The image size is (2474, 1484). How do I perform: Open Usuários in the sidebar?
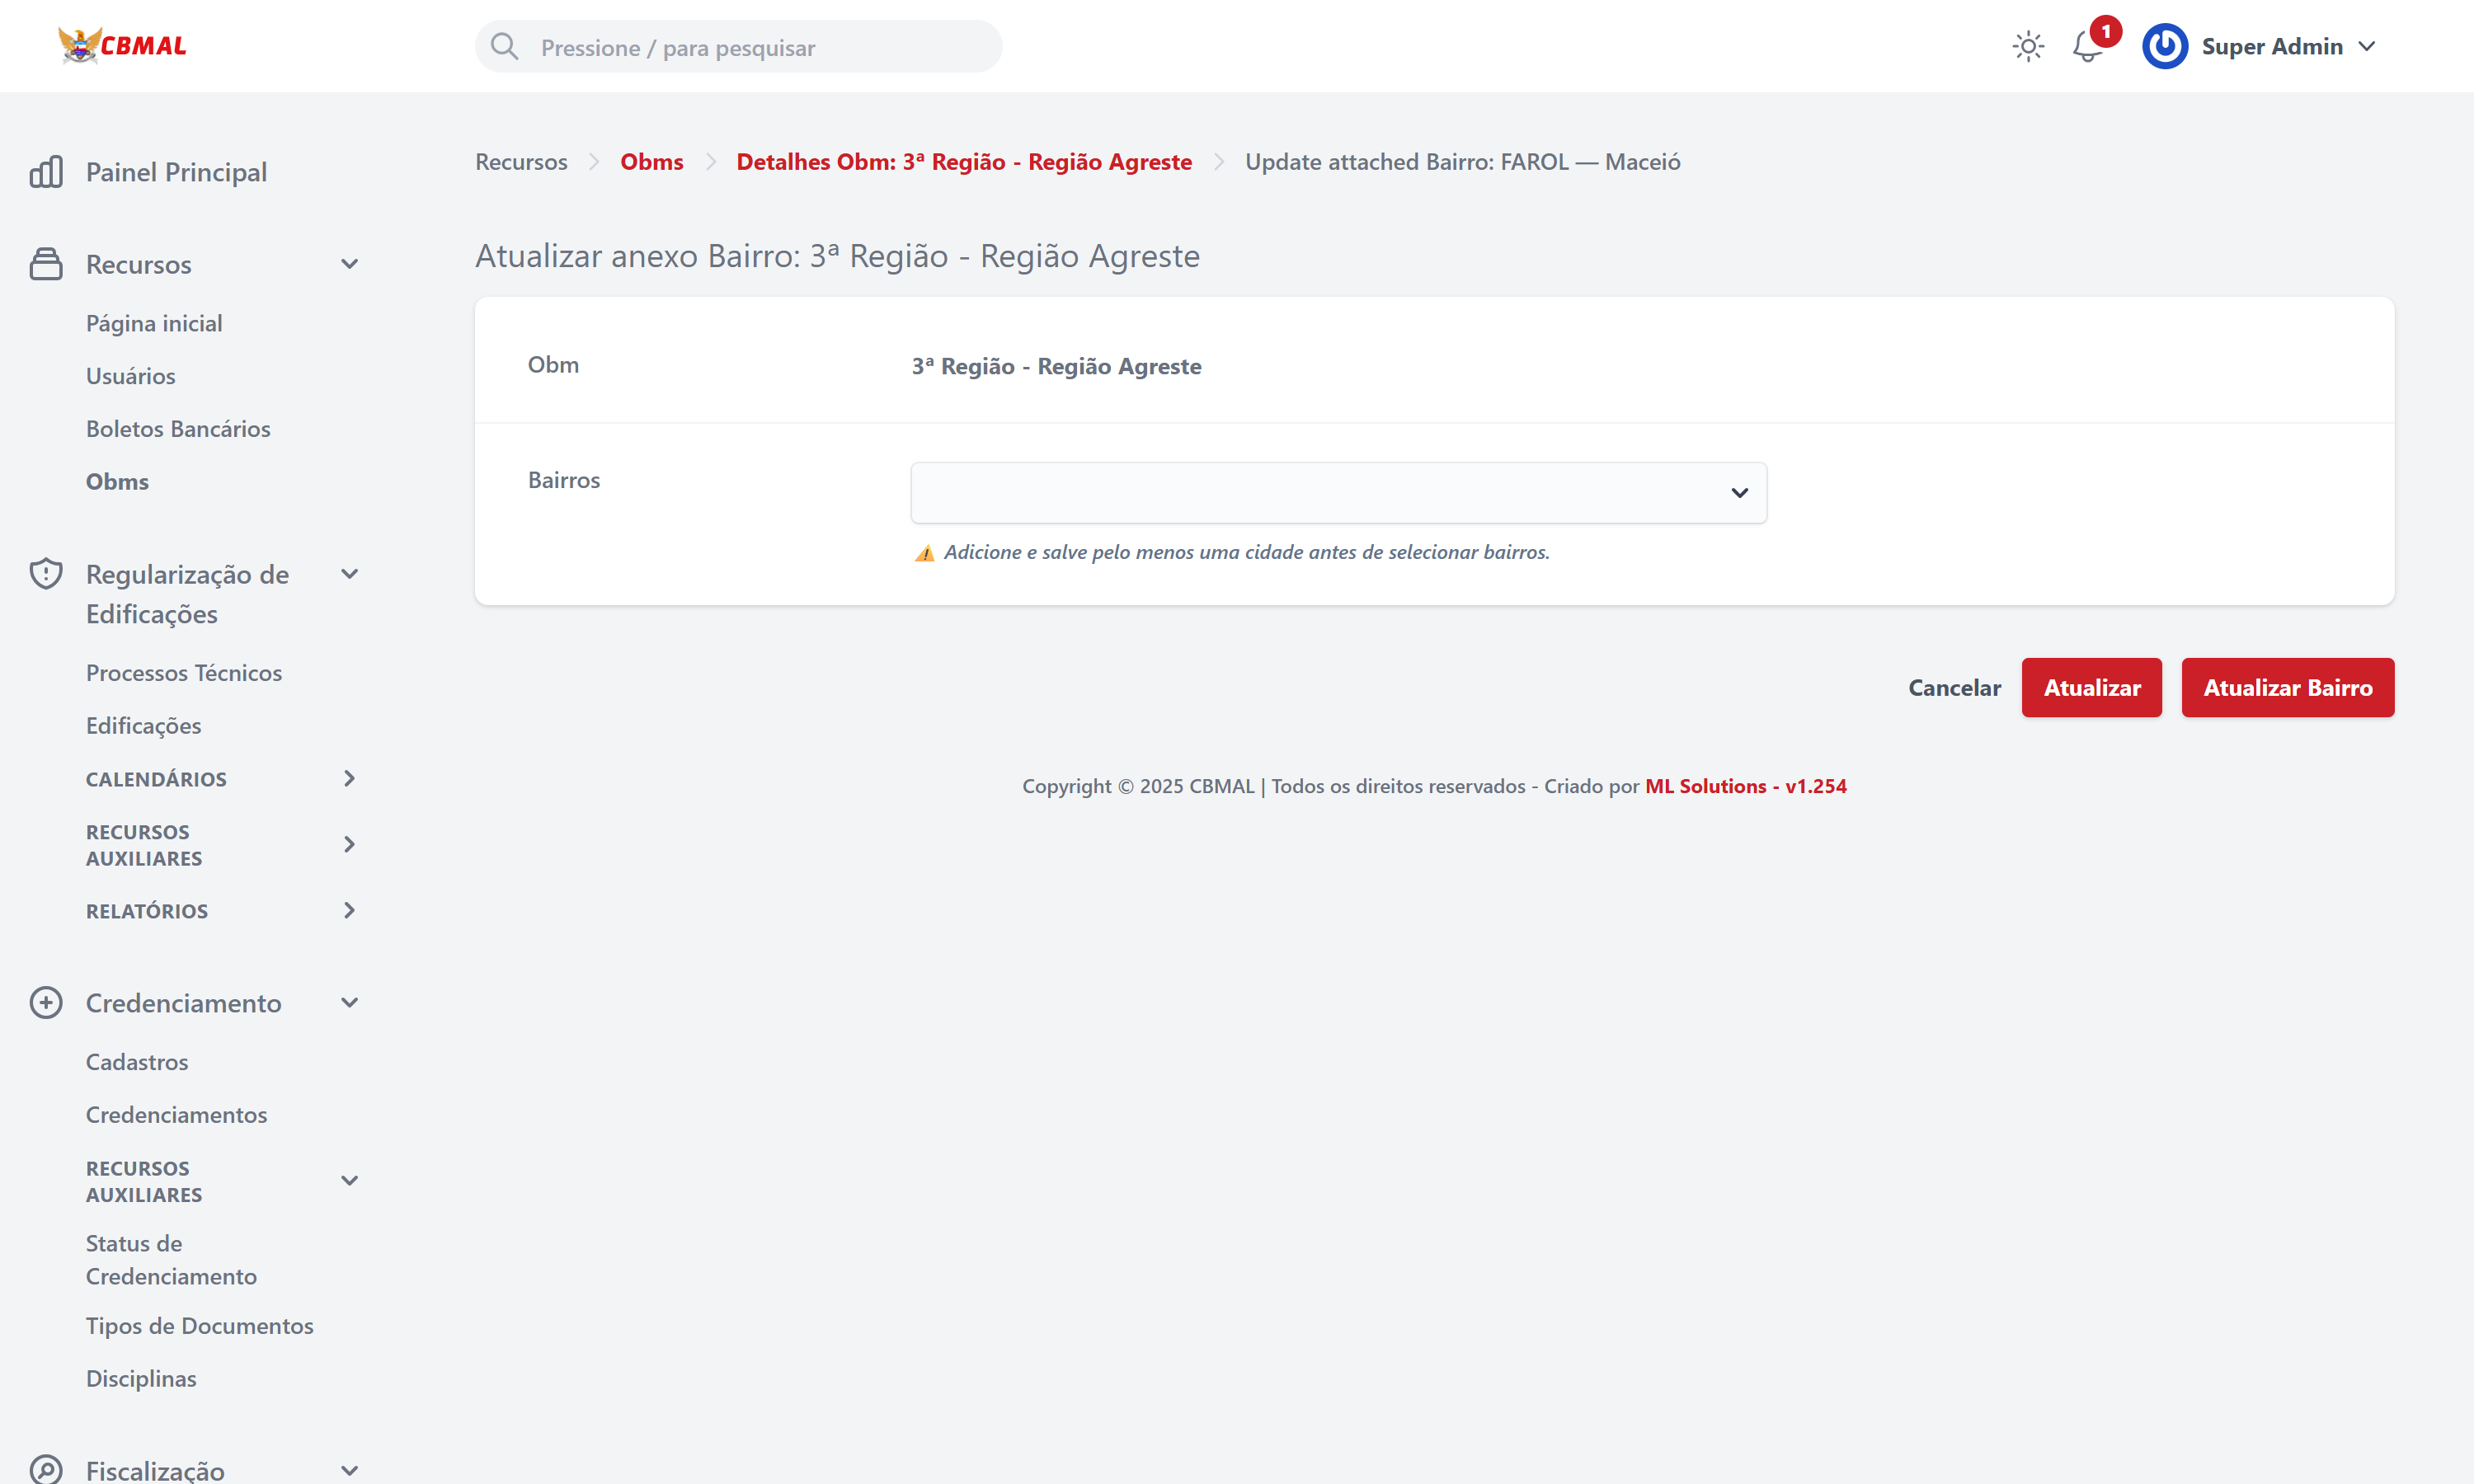click(x=130, y=376)
